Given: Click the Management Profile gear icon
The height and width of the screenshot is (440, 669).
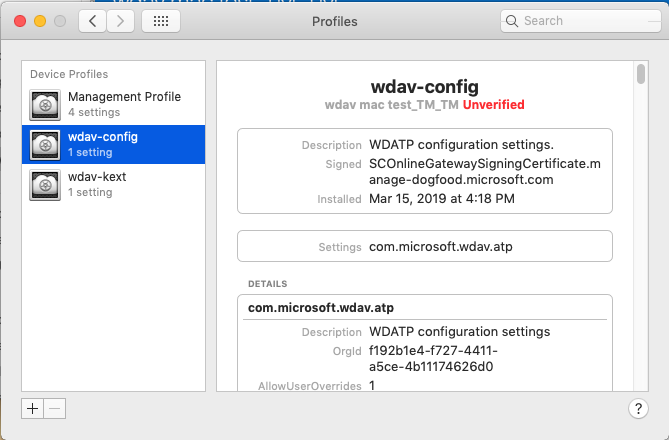Looking at the screenshot, I should coord(45,105).
